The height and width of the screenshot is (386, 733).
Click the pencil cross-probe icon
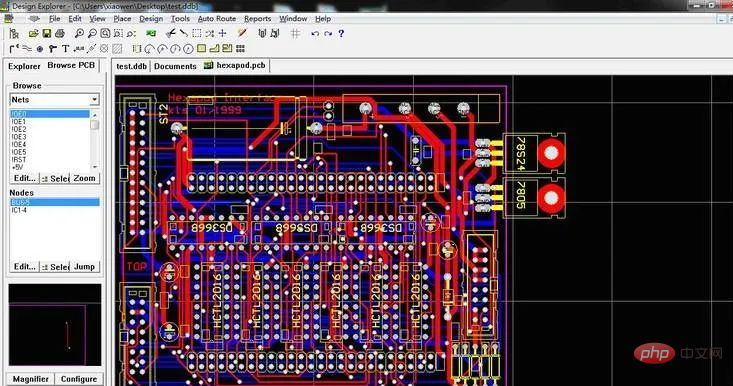pyautogui.click(x=242, y=33)
